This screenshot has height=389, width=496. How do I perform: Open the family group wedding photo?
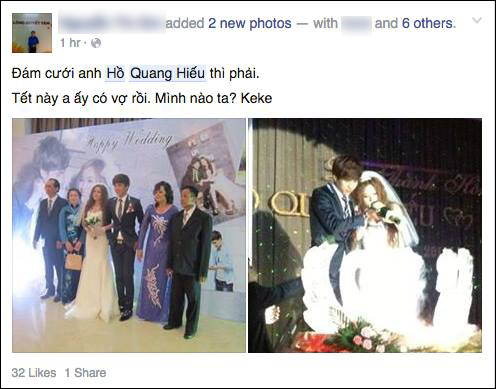point(129,235)
